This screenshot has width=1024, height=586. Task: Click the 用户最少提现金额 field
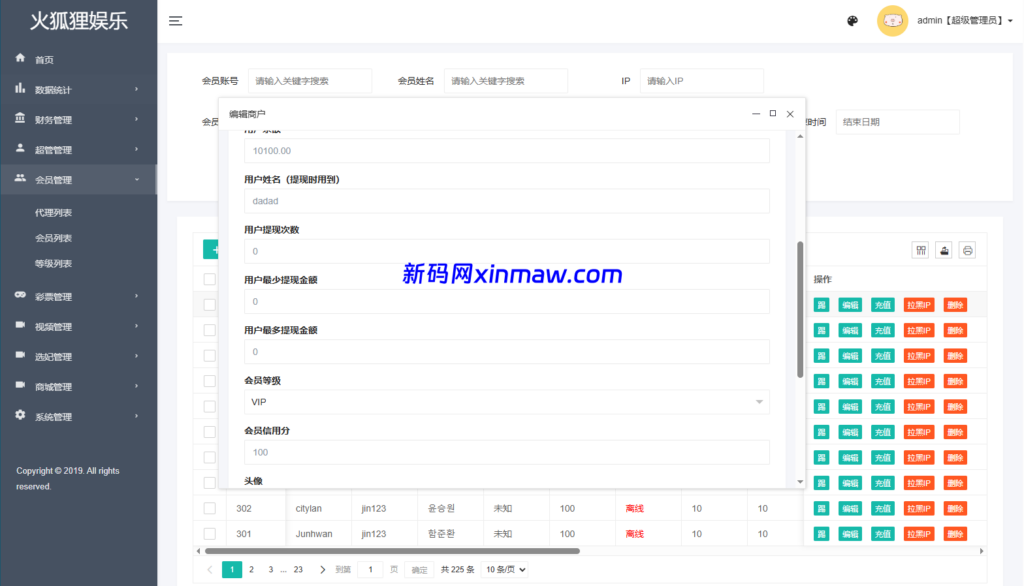(507, 302)
